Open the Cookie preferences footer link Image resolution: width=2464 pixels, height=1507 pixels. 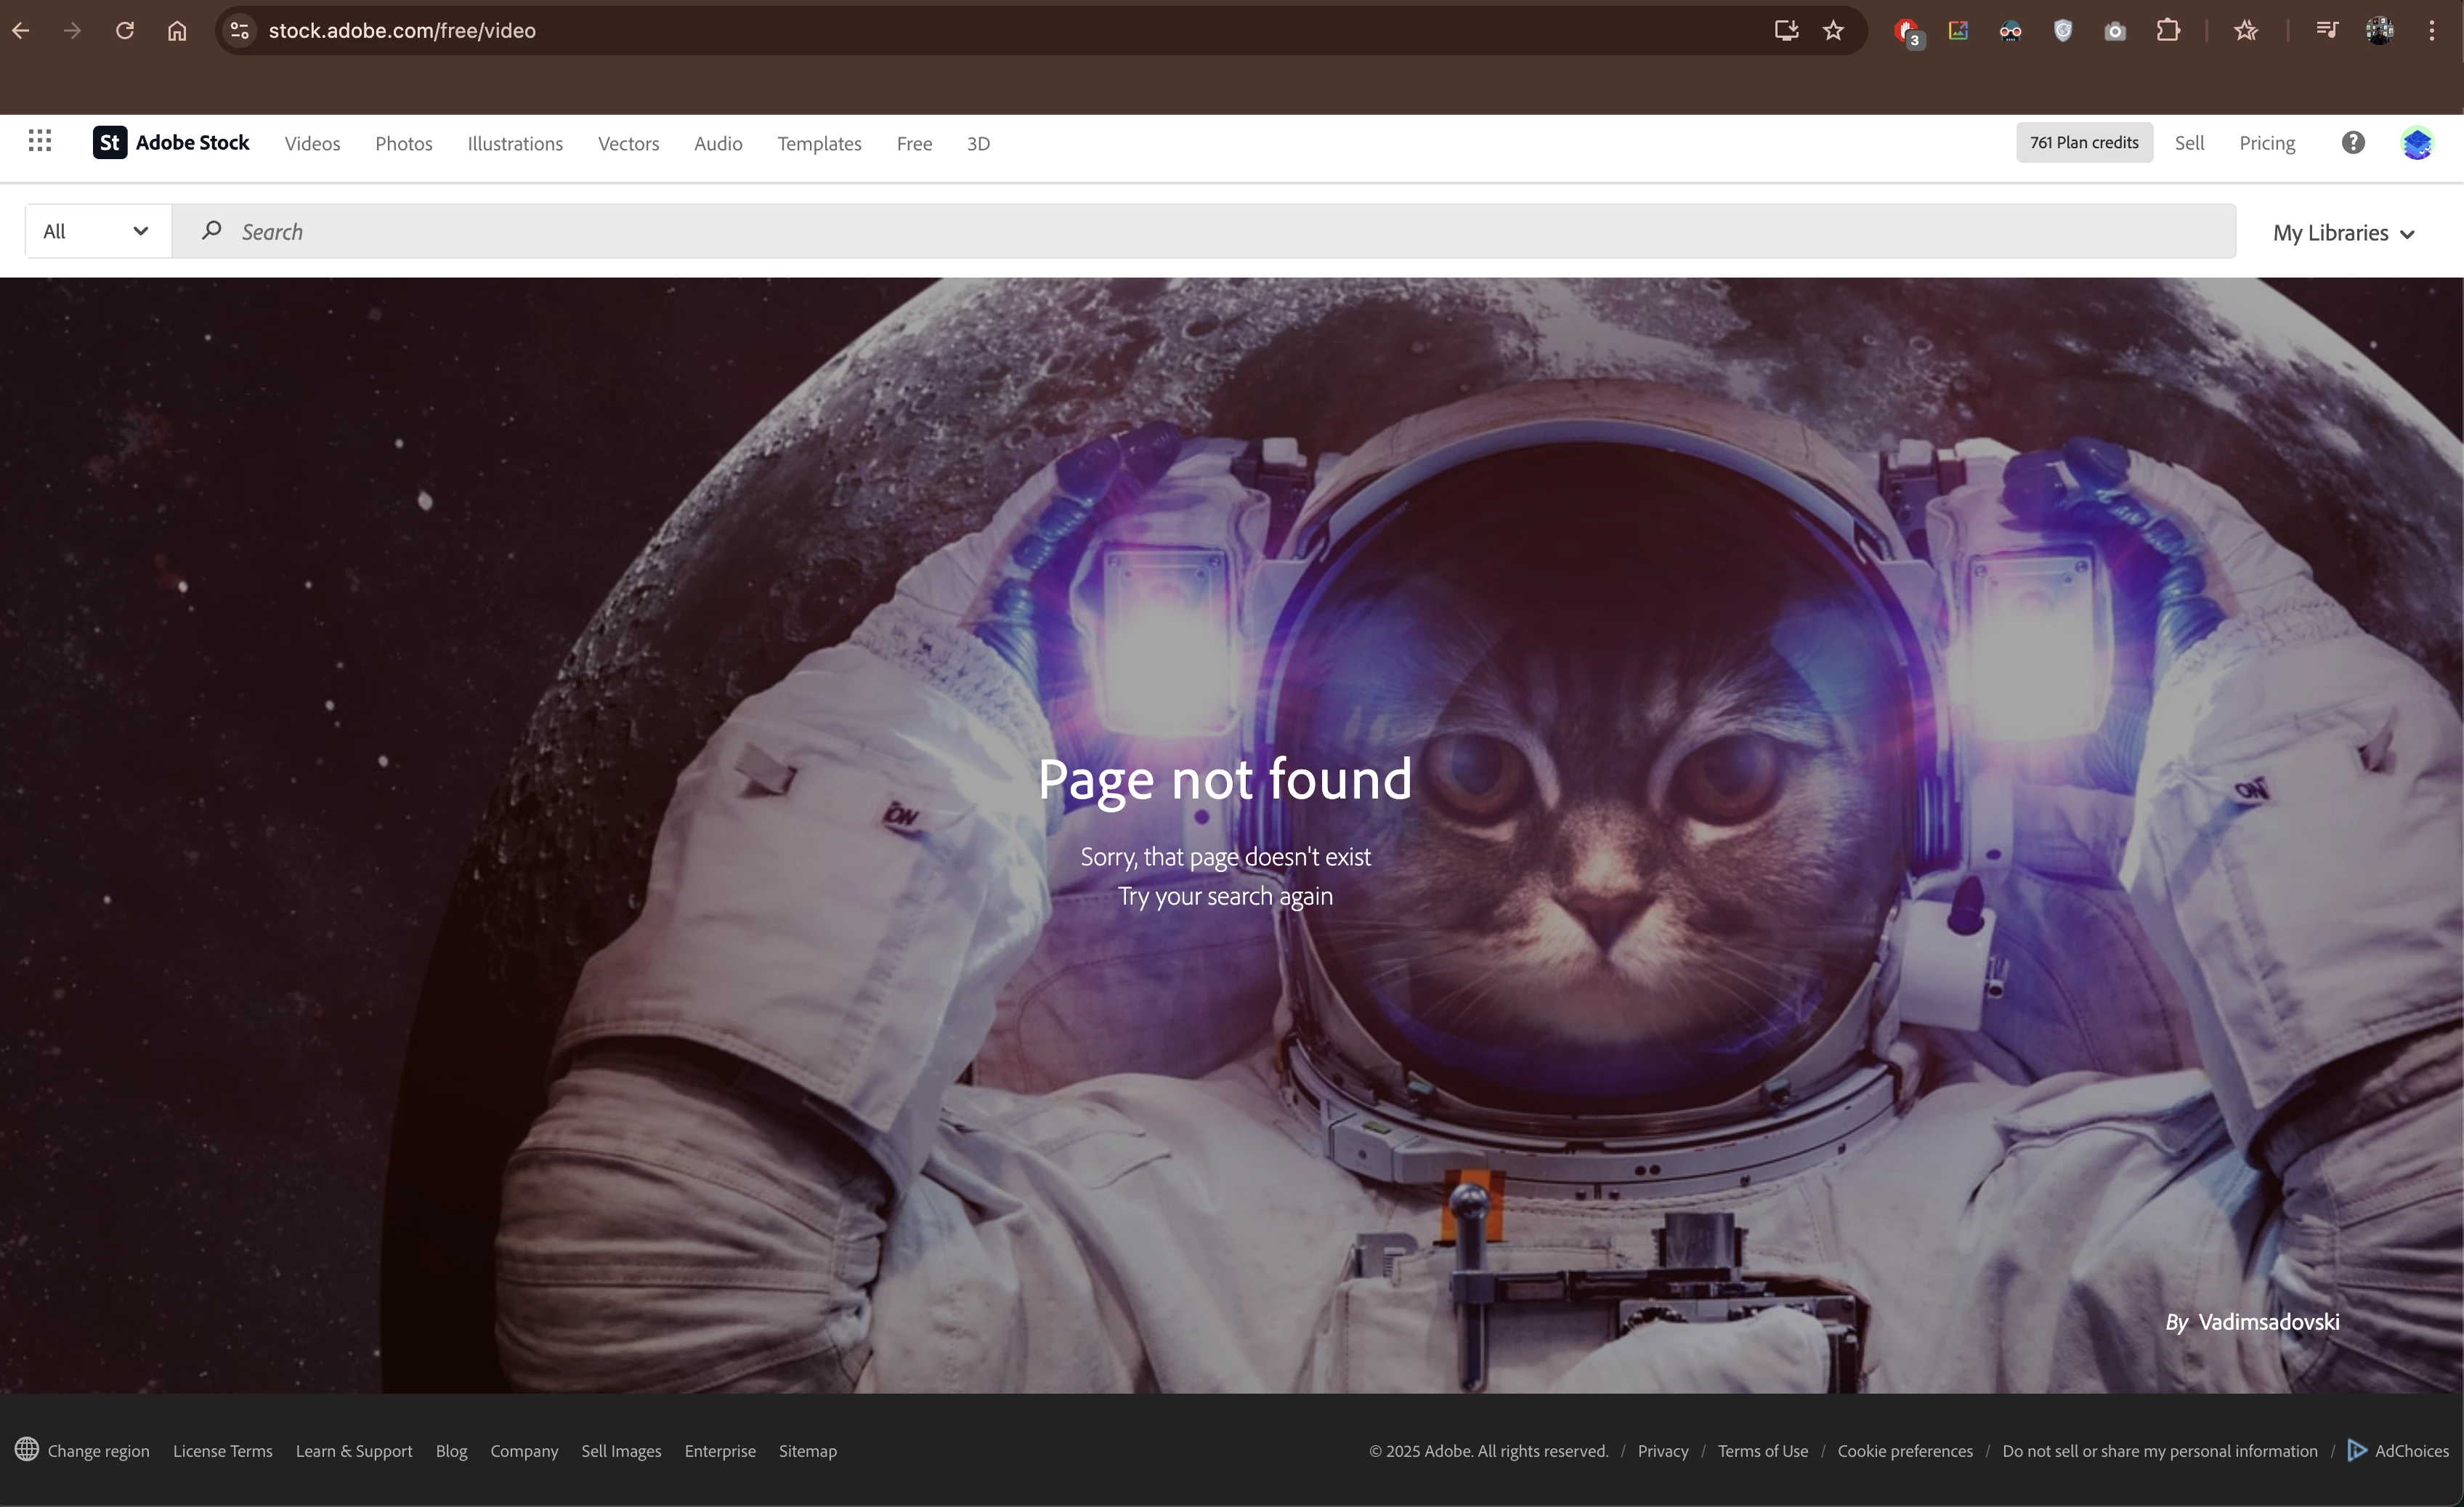(x=1904, y=1450)
